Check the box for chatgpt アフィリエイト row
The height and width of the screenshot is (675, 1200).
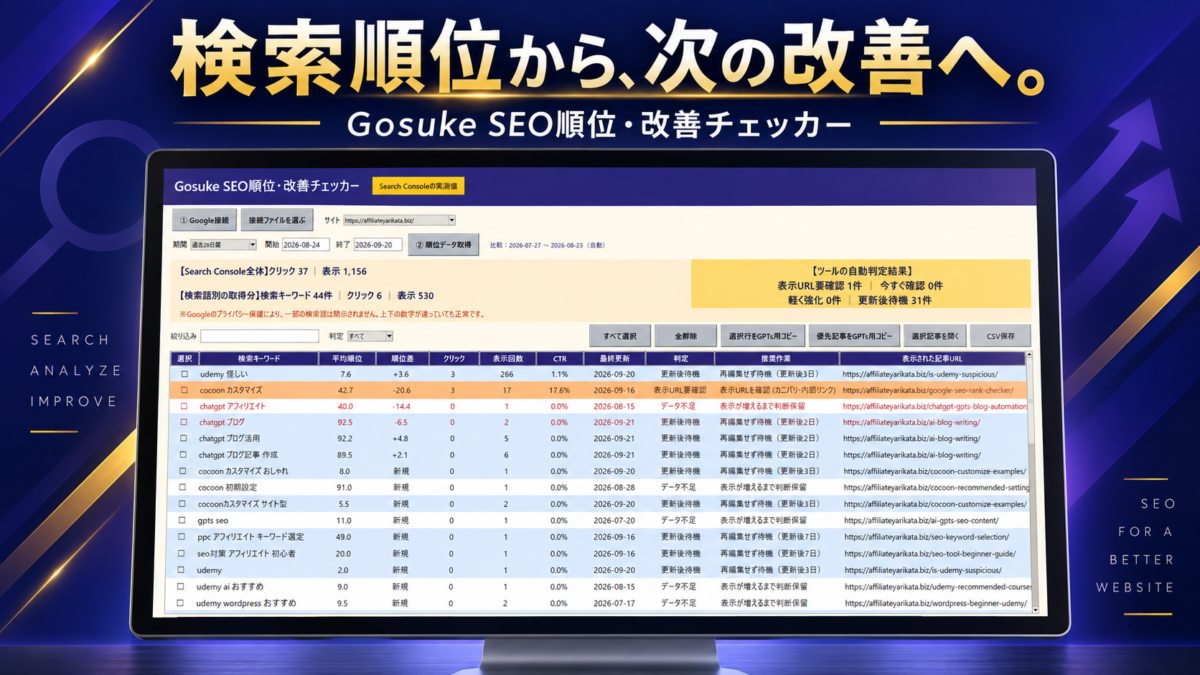(x=183, y=406)
